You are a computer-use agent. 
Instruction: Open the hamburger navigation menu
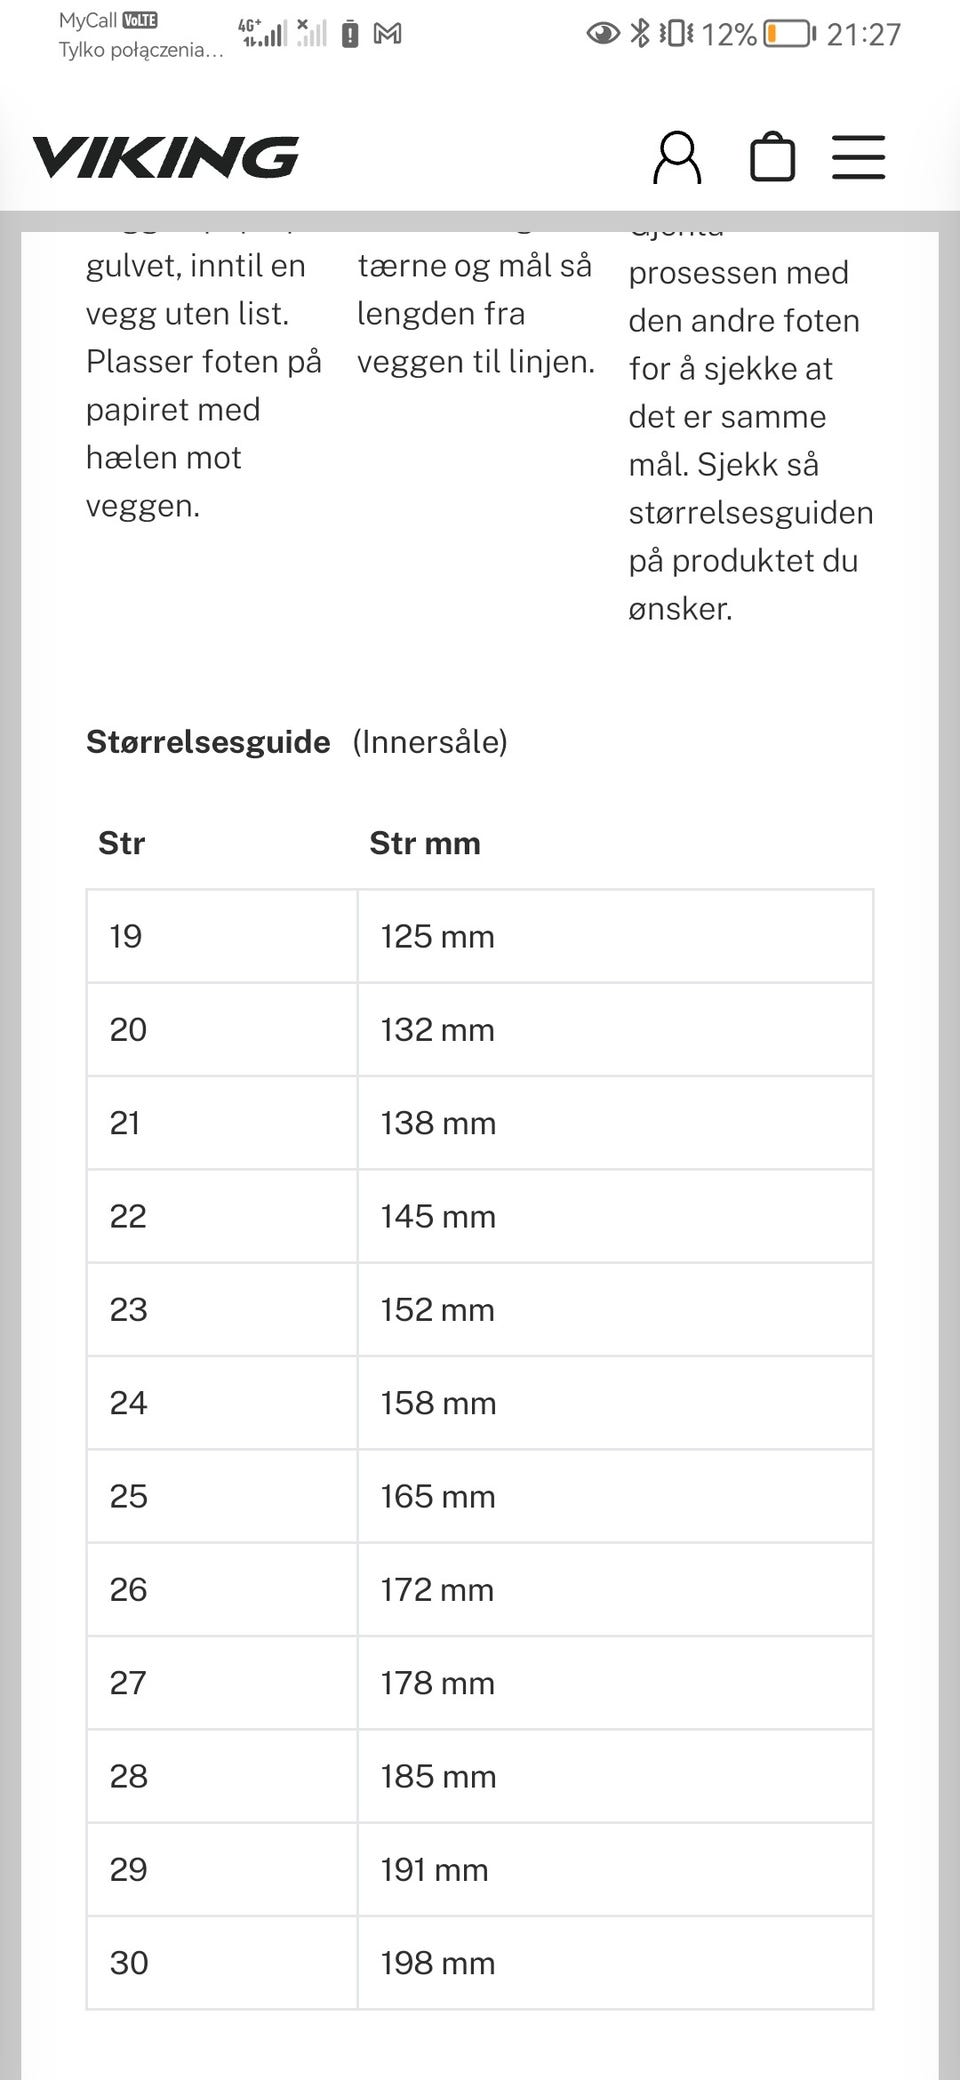[x=858, y=157]
